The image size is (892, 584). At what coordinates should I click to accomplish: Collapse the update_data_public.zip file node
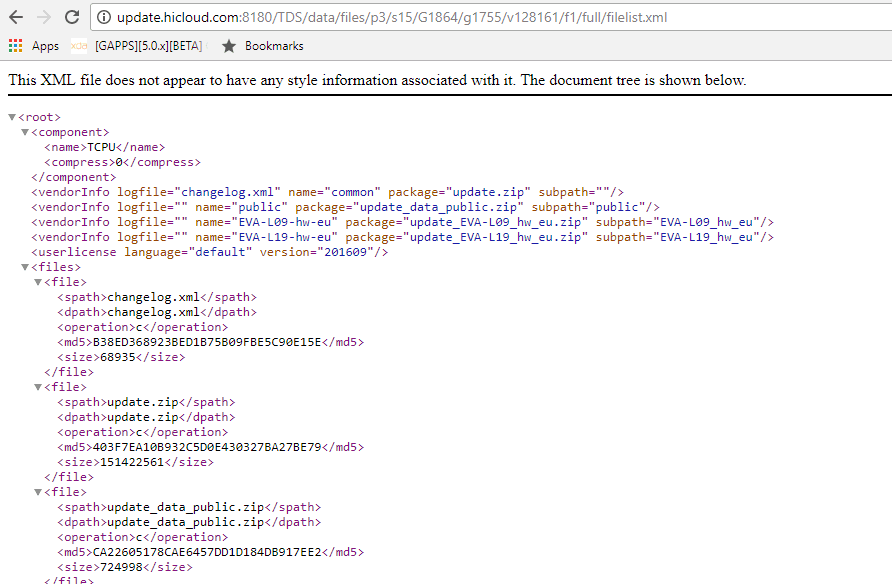(38, 492)
